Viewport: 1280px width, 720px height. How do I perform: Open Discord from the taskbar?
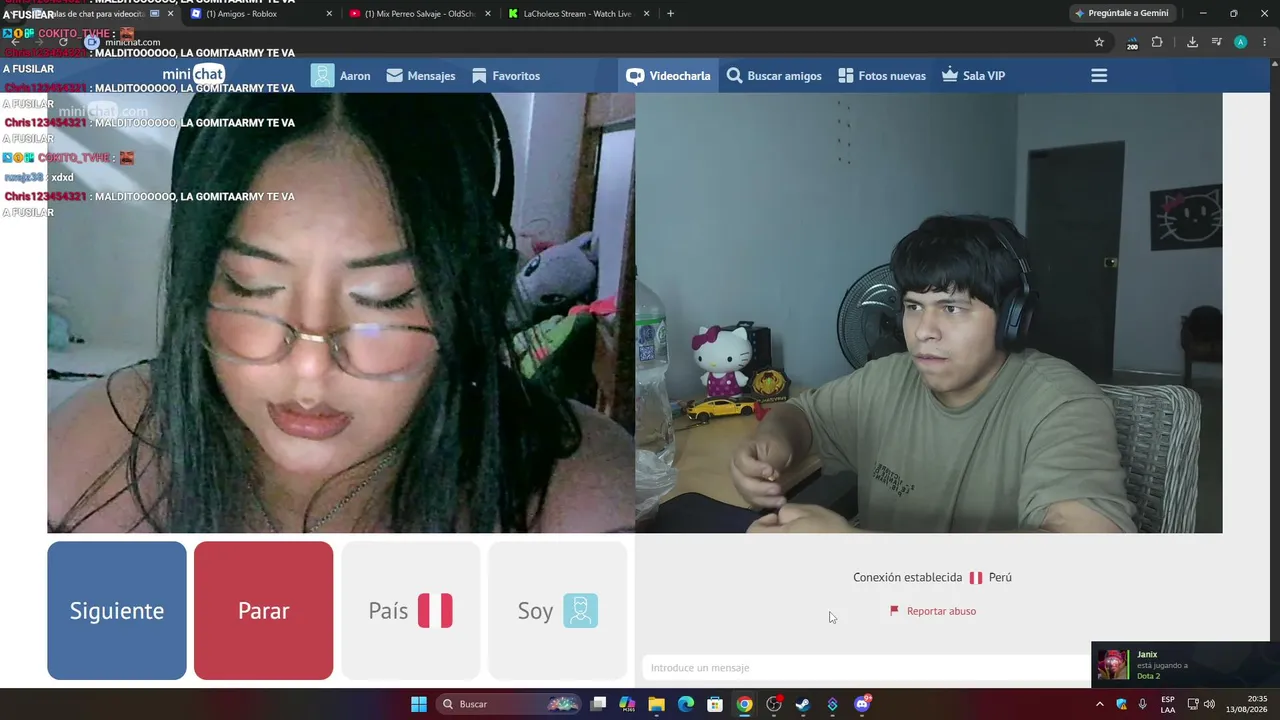tap(862, 704)
